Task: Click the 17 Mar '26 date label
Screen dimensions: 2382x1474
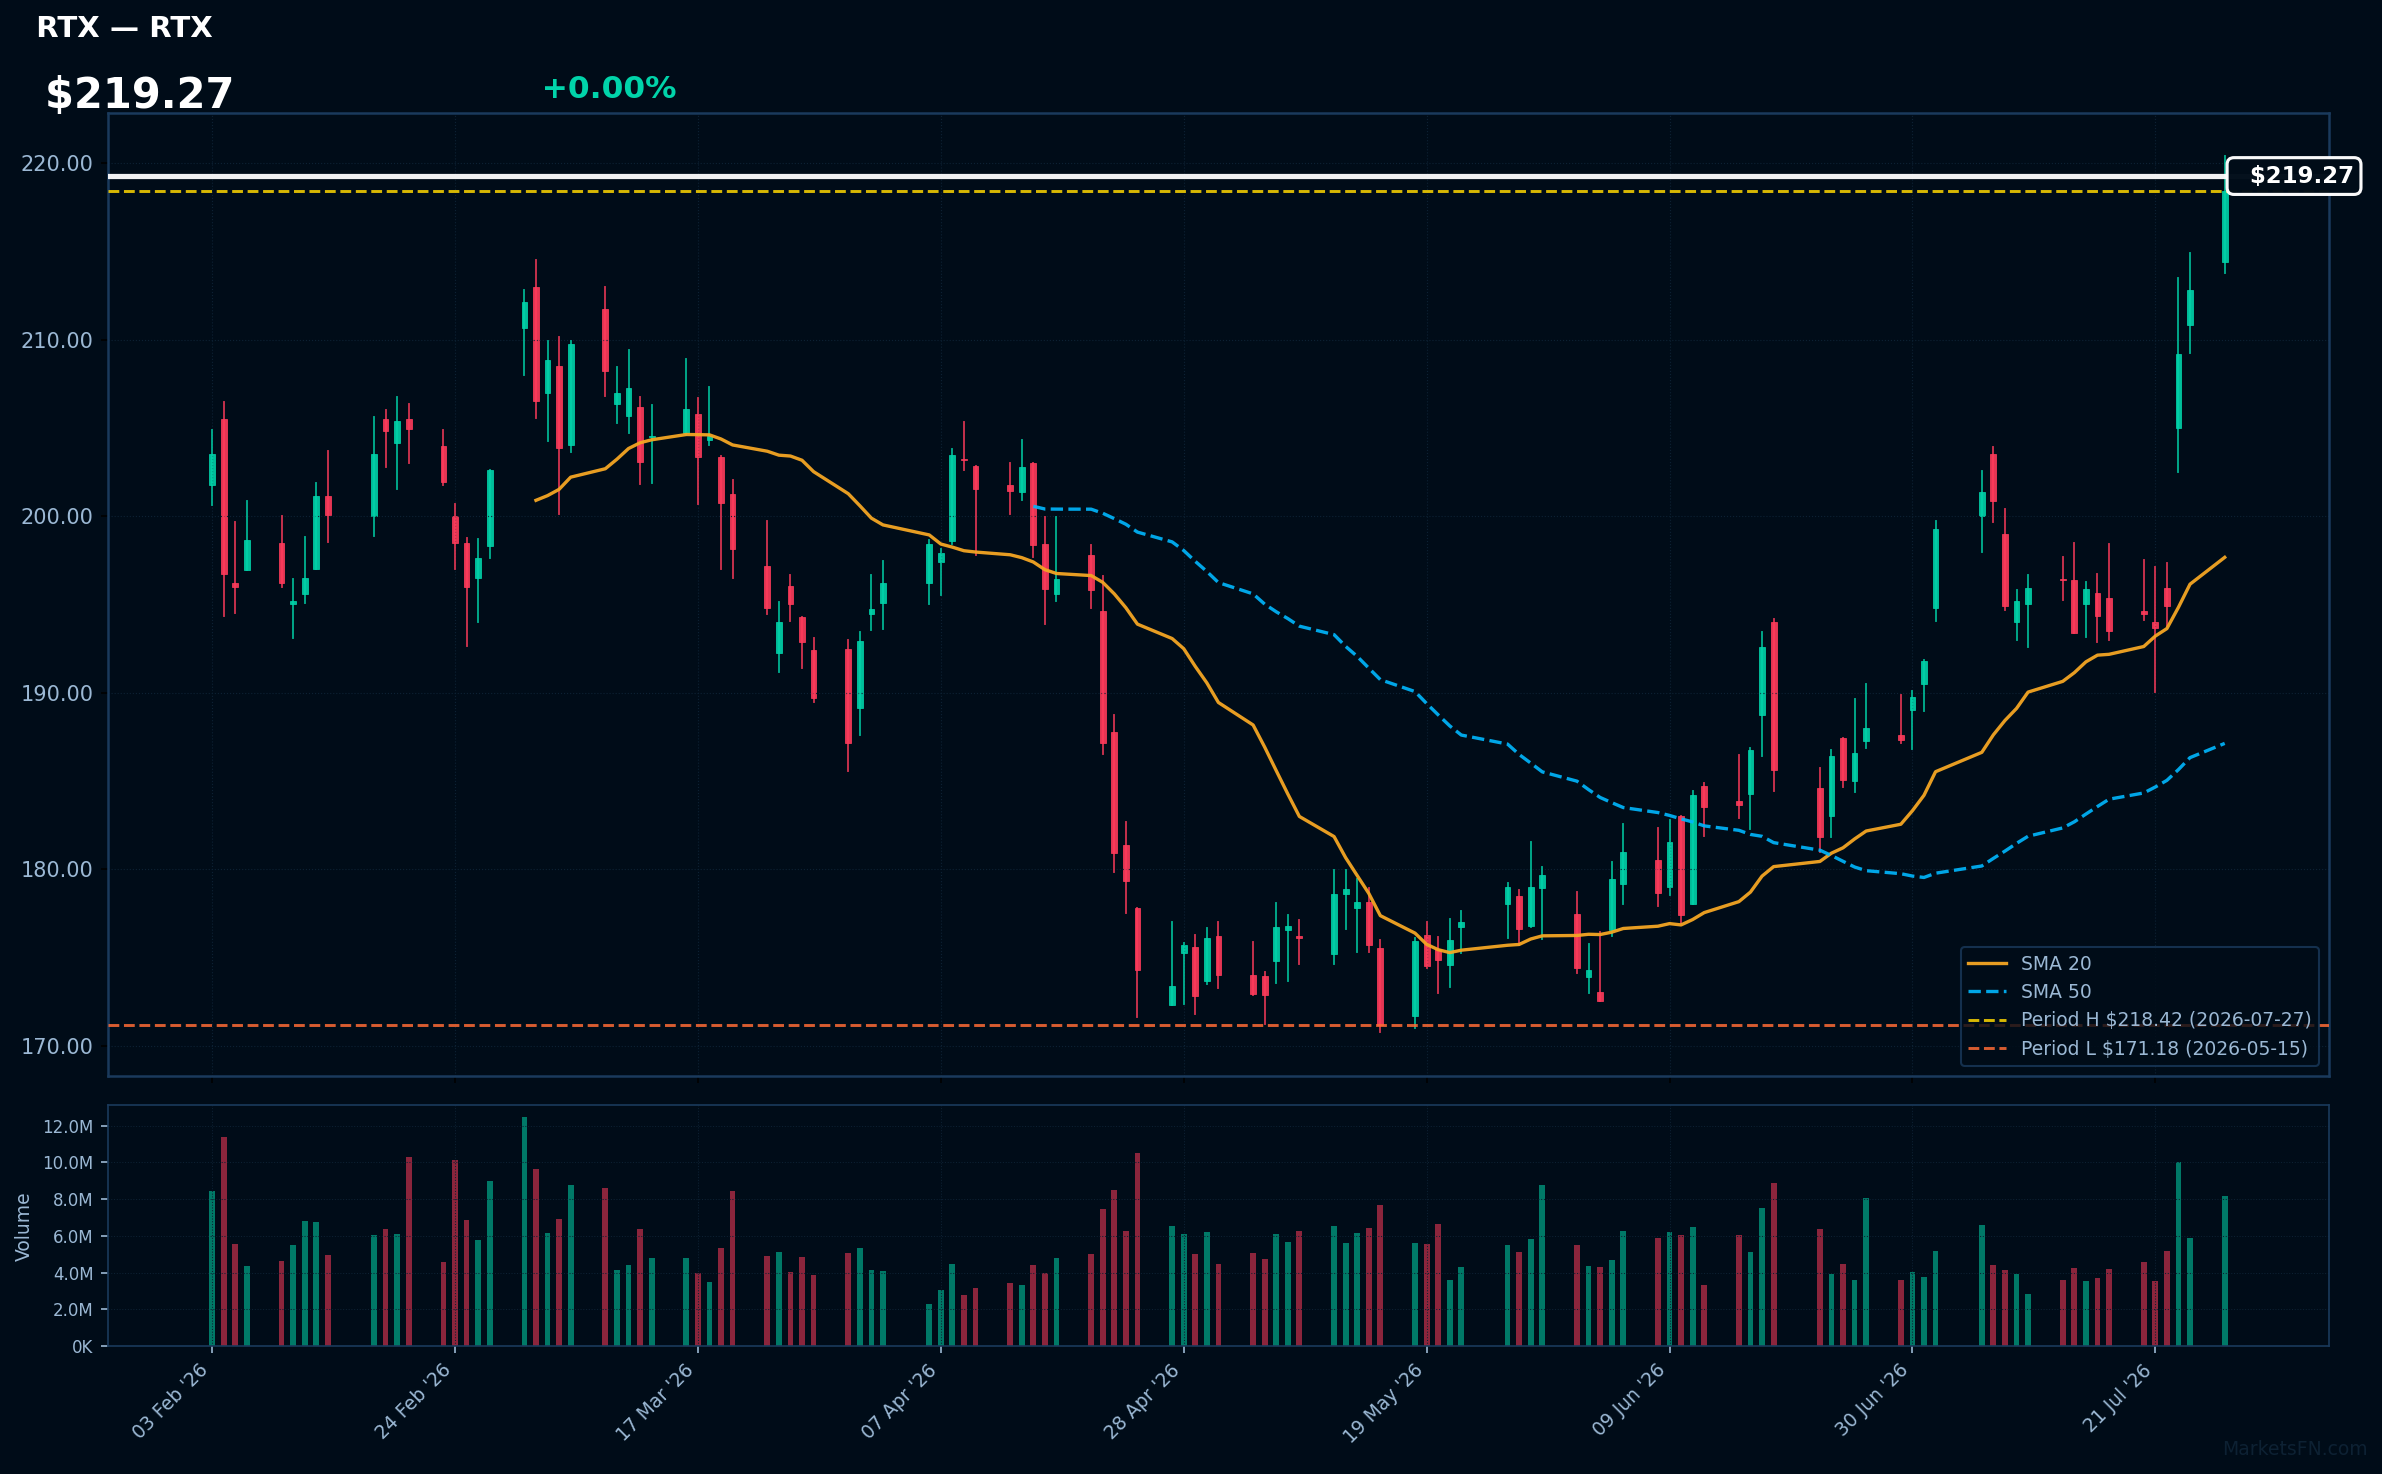Action: tap(655, 1401)
